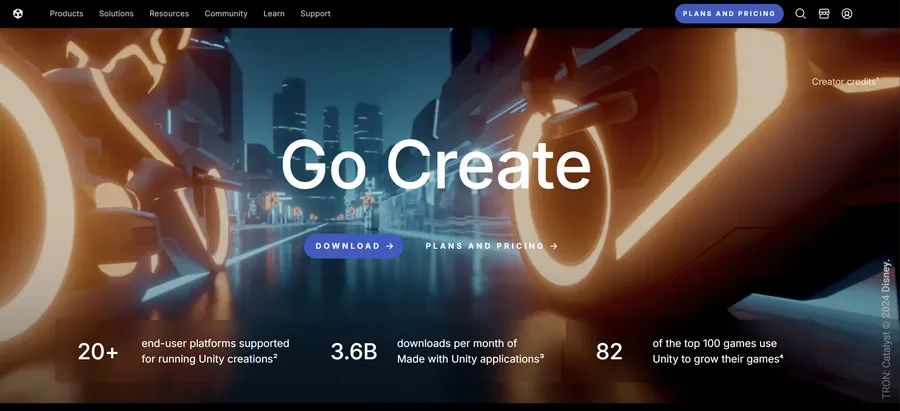Expand the Solutions navigation menu
The height and width of the screenshot is (411, 900).
pos(116,14)
